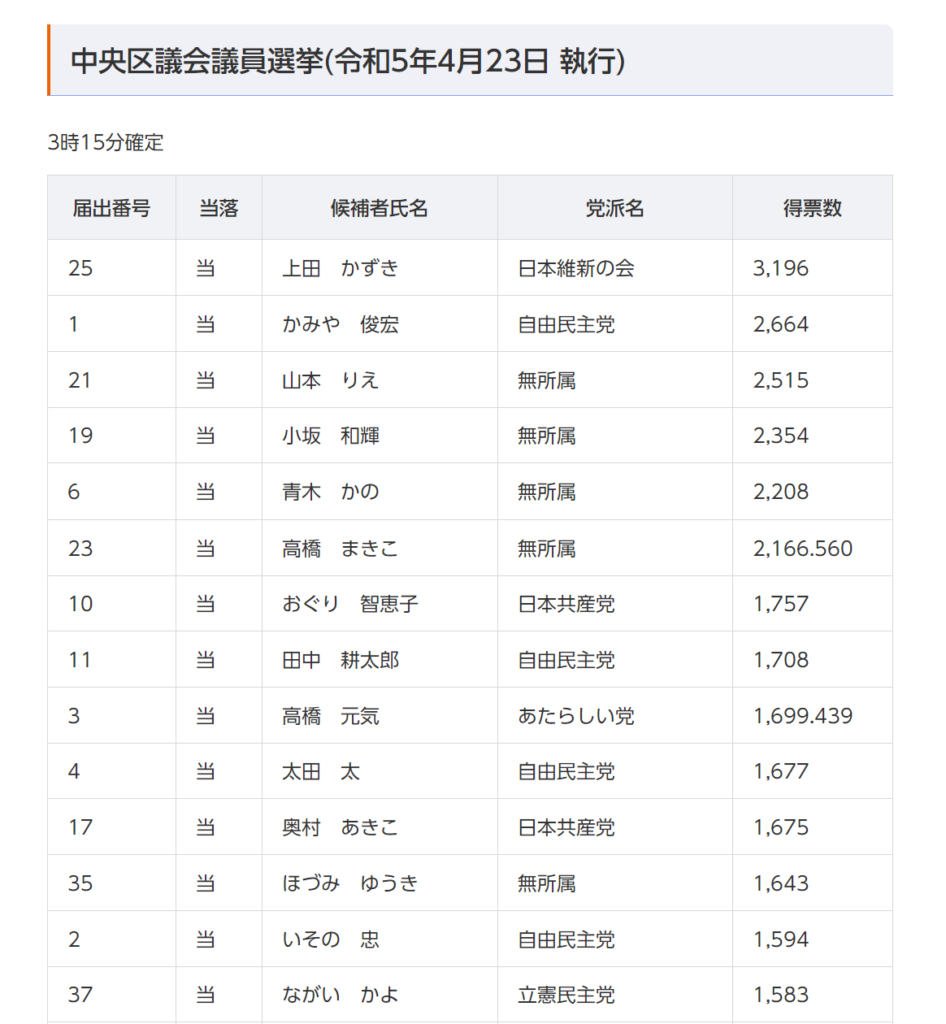Click 日本共産党 in おぐり 智恵子 row
This screenshot has height=1024, width=946.
click(566, 604)
